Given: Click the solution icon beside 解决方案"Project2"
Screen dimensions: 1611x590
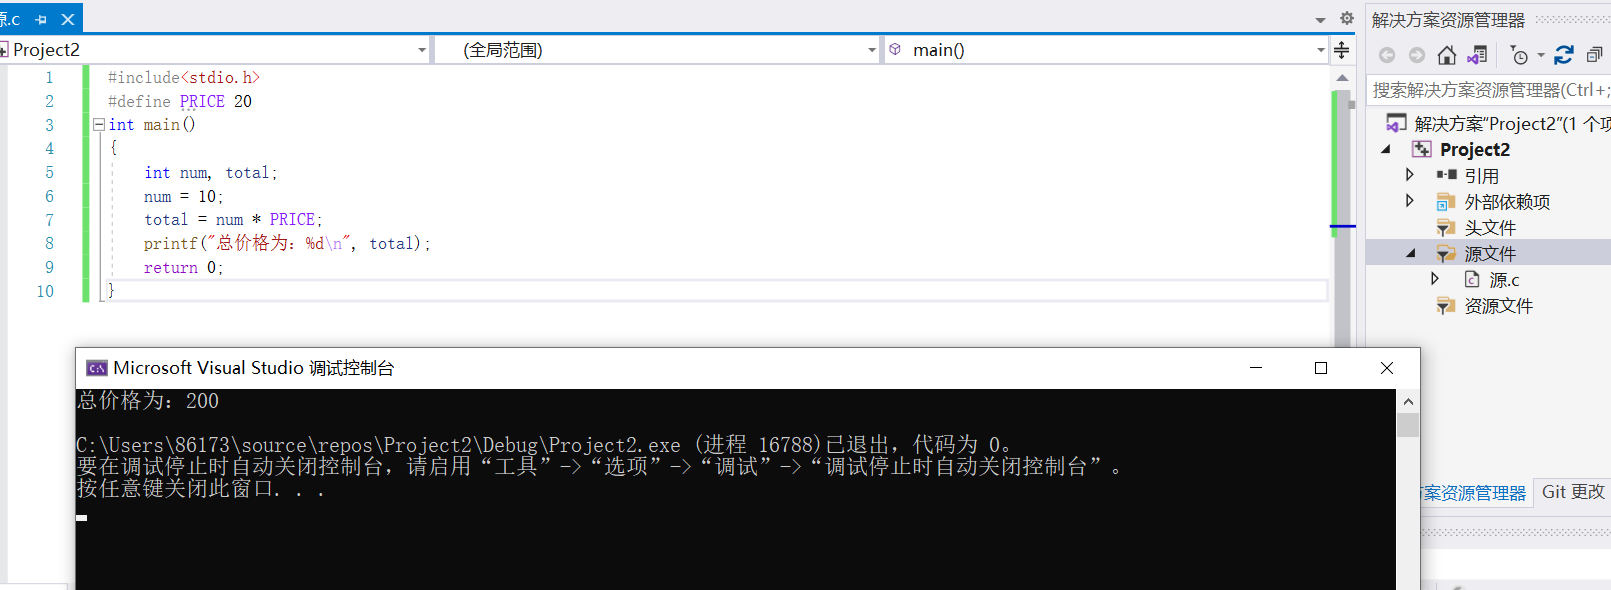Looking at the screenshot, I should click(1396, 123).
